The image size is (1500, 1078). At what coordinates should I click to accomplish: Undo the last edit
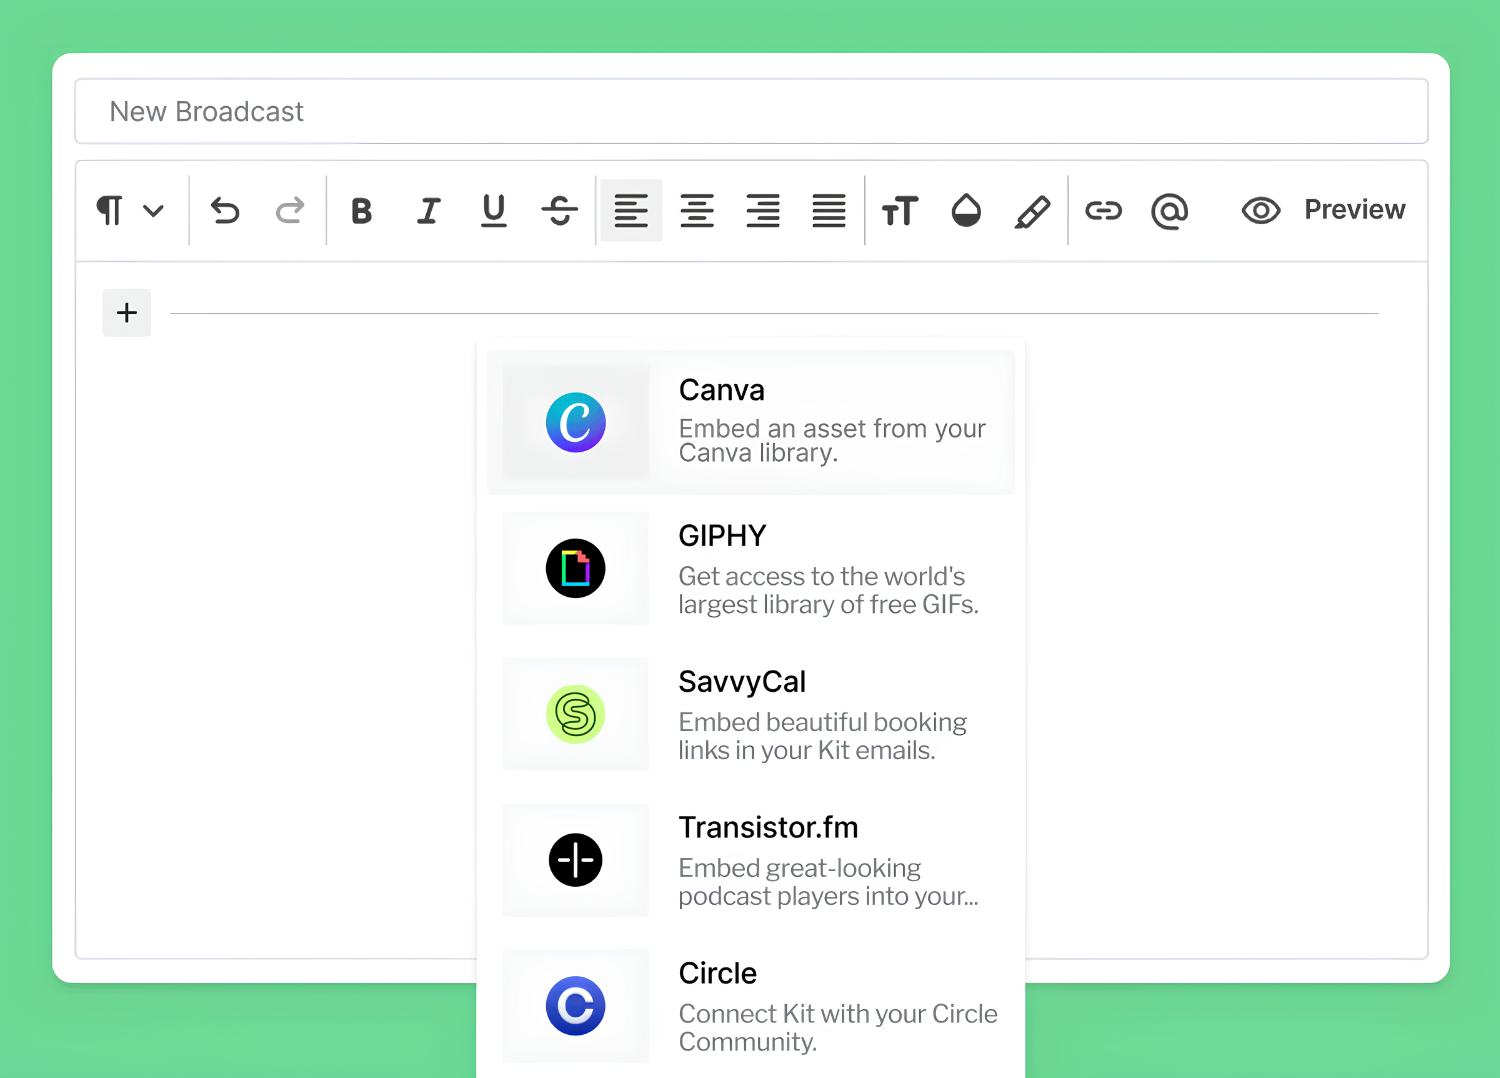(225, 211)
